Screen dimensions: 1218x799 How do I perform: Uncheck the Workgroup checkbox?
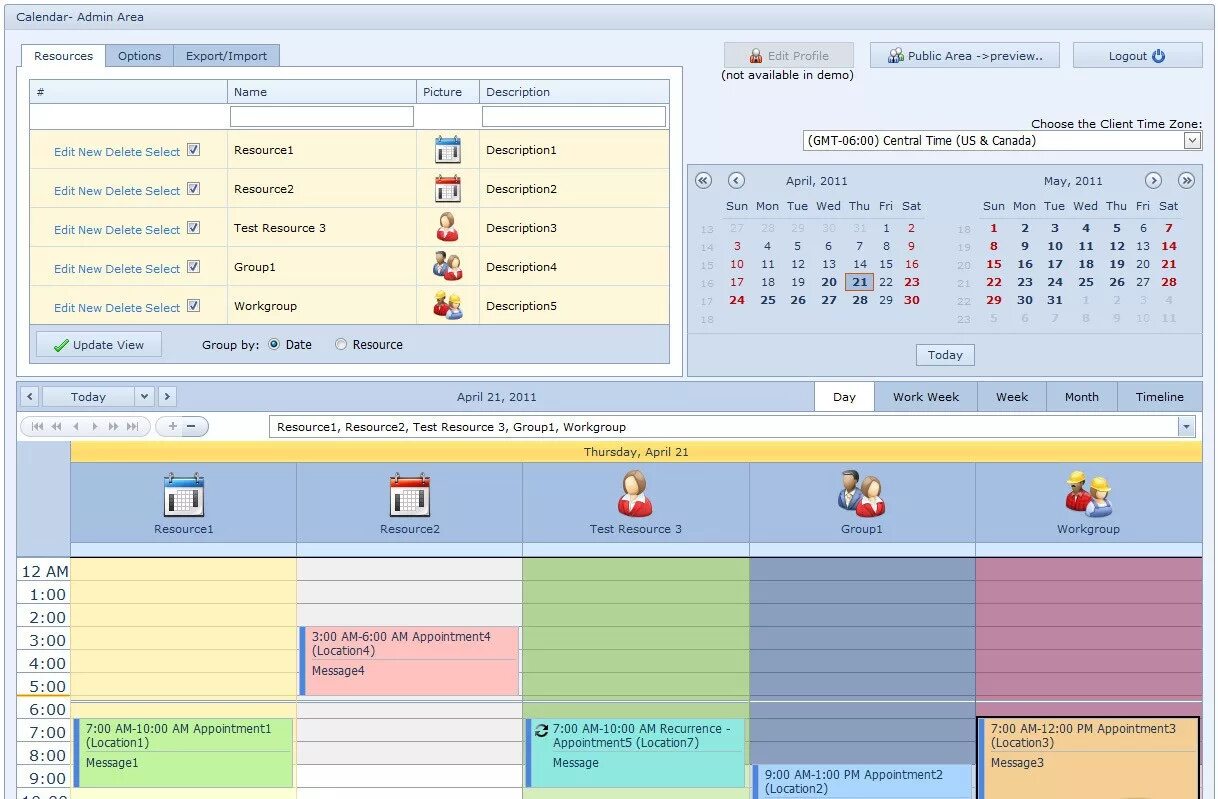point(193,306)
